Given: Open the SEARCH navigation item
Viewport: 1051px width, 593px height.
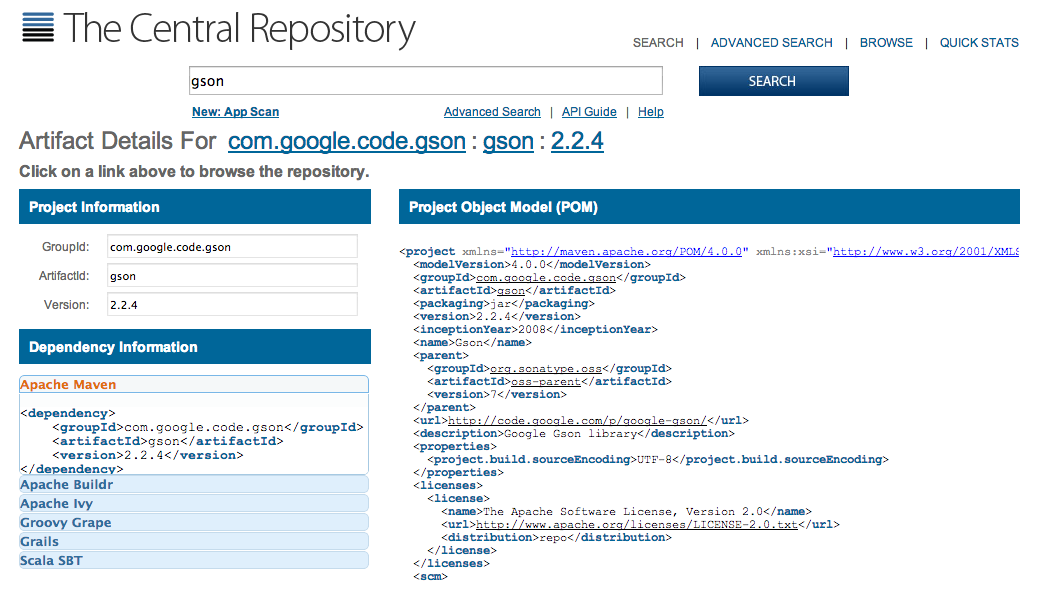Looking at the screenshot, I should point(658,43).
